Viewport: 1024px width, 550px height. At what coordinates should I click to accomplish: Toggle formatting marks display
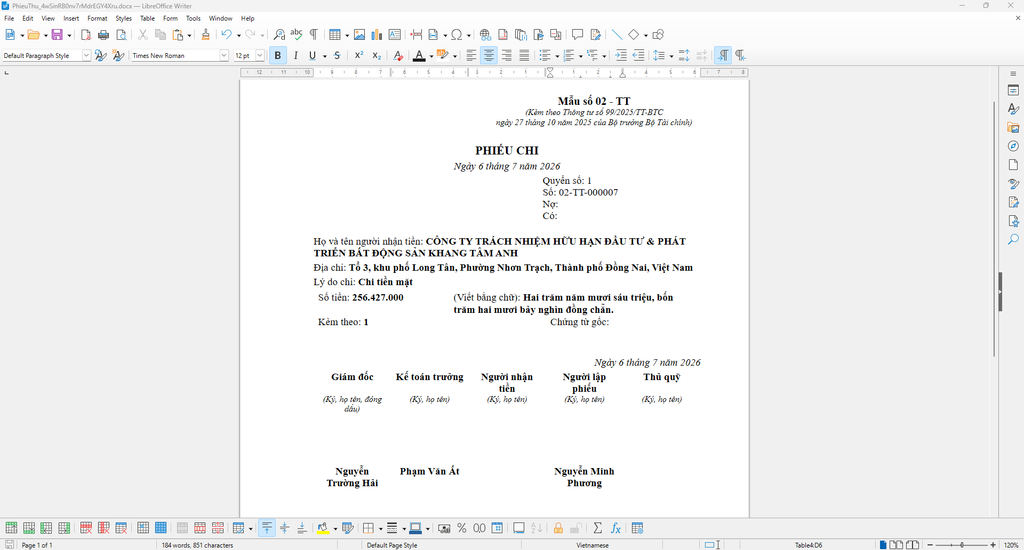(x=313, y=35)
